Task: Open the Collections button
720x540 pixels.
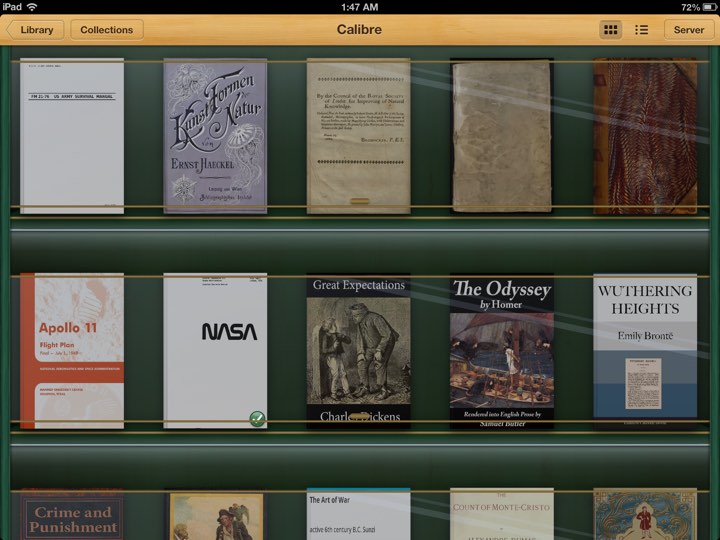Action: 107,30
